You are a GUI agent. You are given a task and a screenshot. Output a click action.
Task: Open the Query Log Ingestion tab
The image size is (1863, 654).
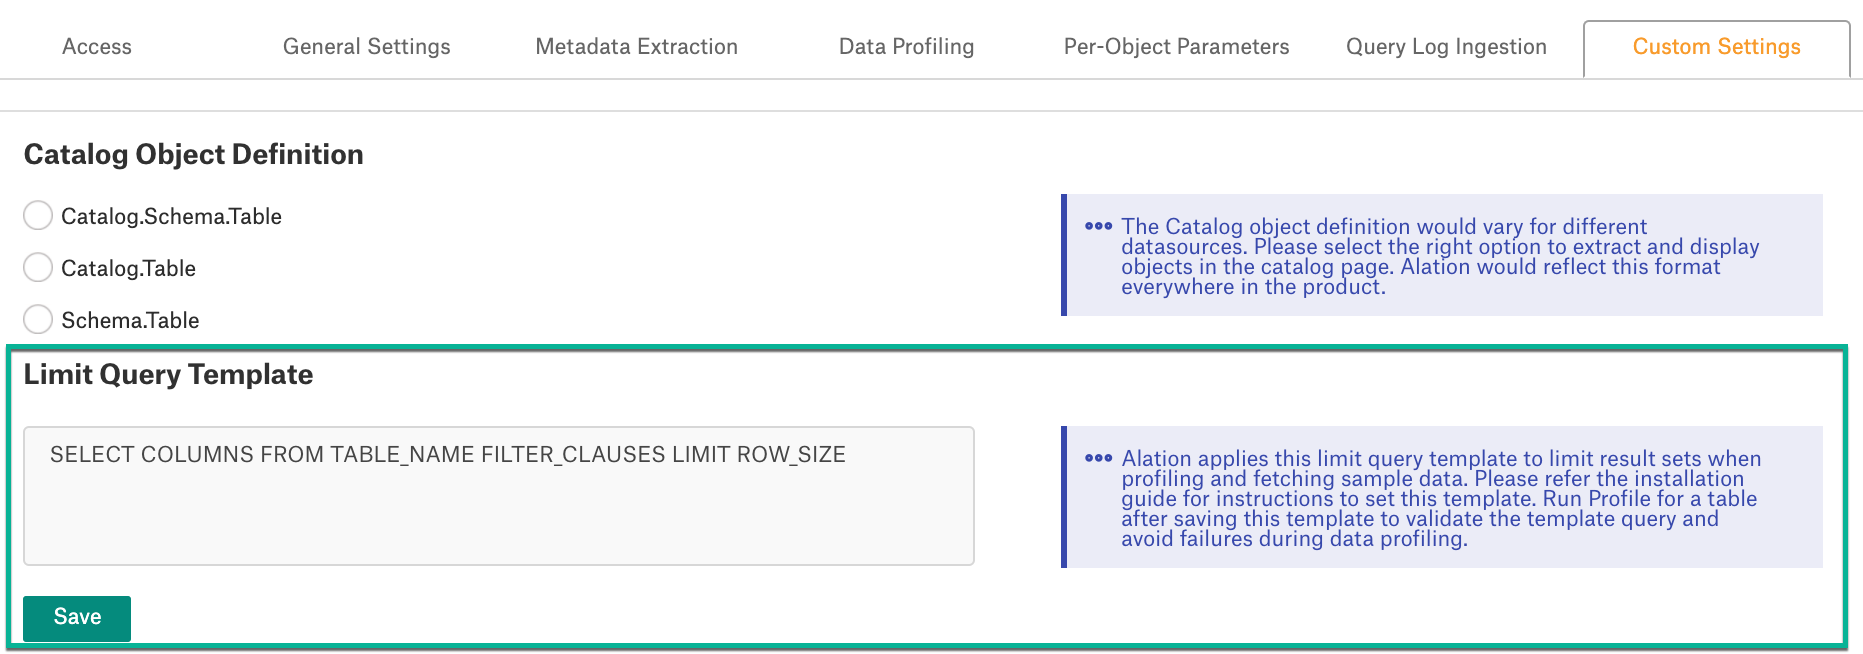point(1446,47)
